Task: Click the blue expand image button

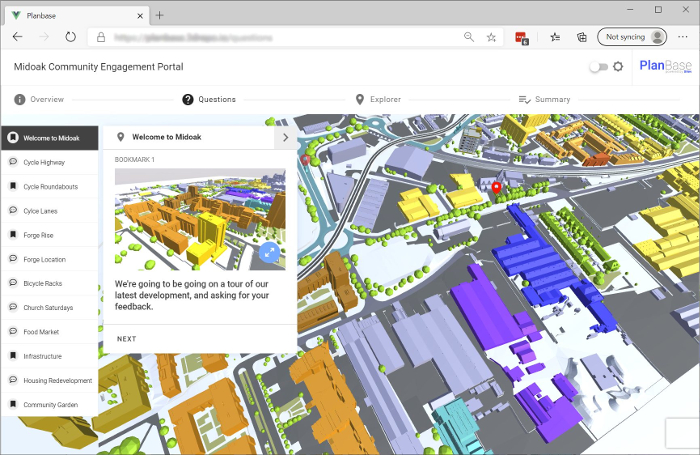Action: [269, 253]
